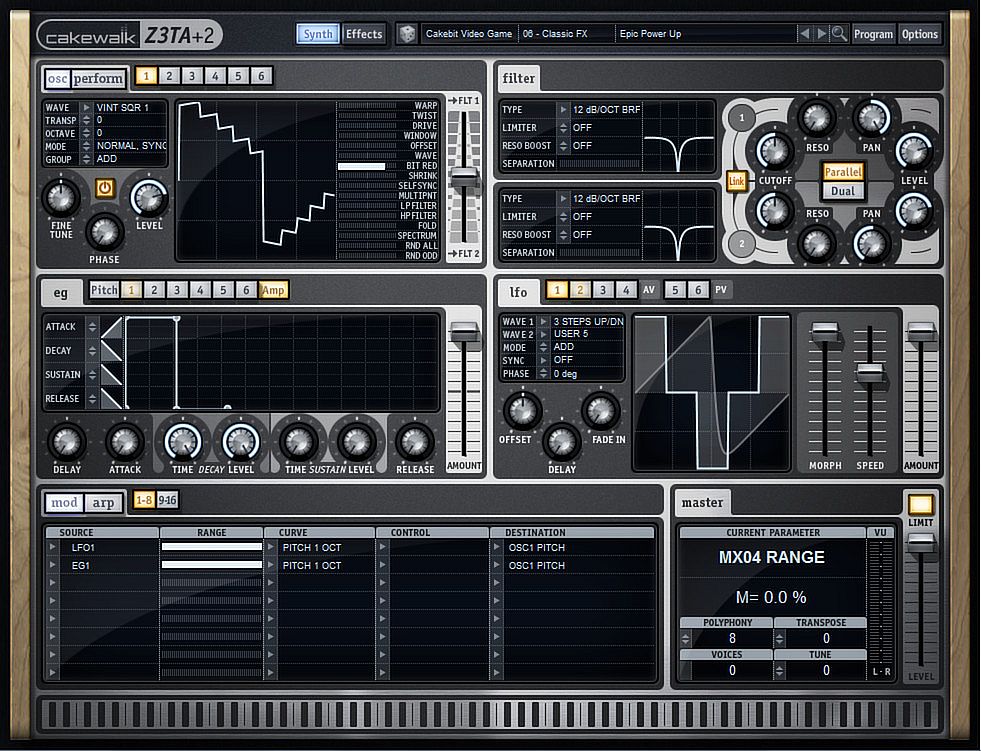Click the round filter 2 selector

point(742,243)
